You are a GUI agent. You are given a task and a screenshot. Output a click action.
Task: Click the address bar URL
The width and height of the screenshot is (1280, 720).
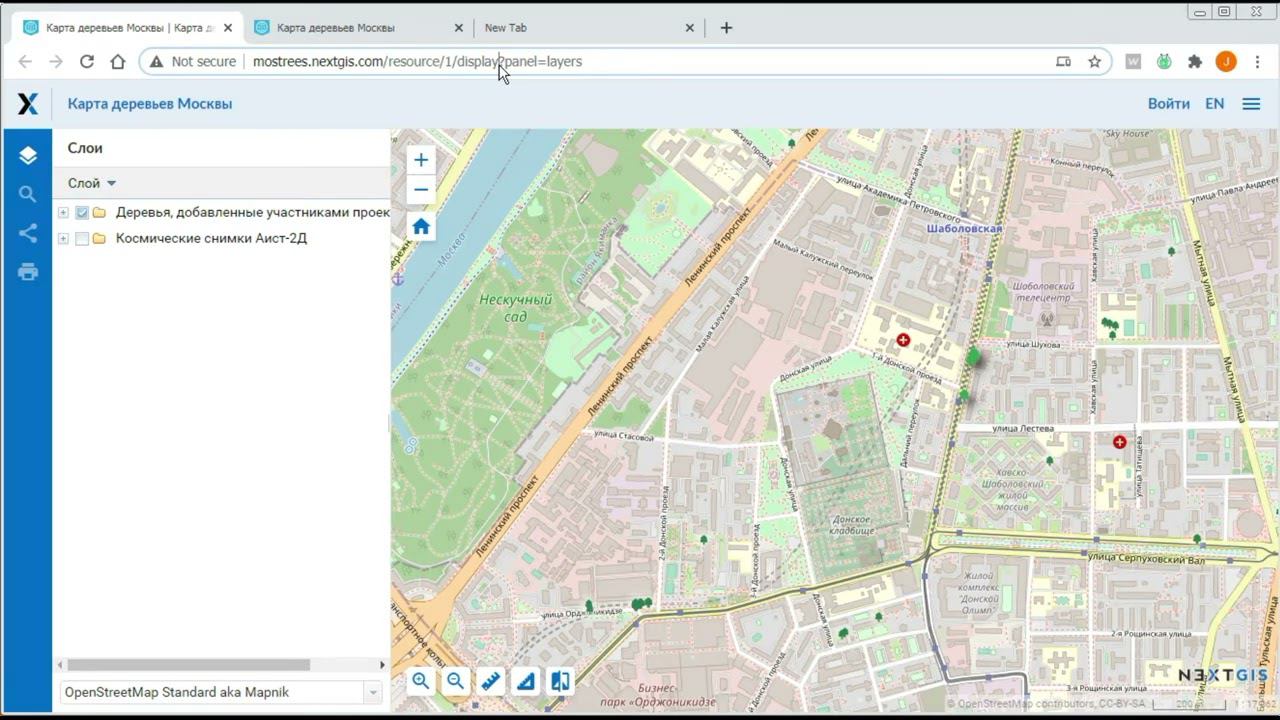tap(417, 61)
